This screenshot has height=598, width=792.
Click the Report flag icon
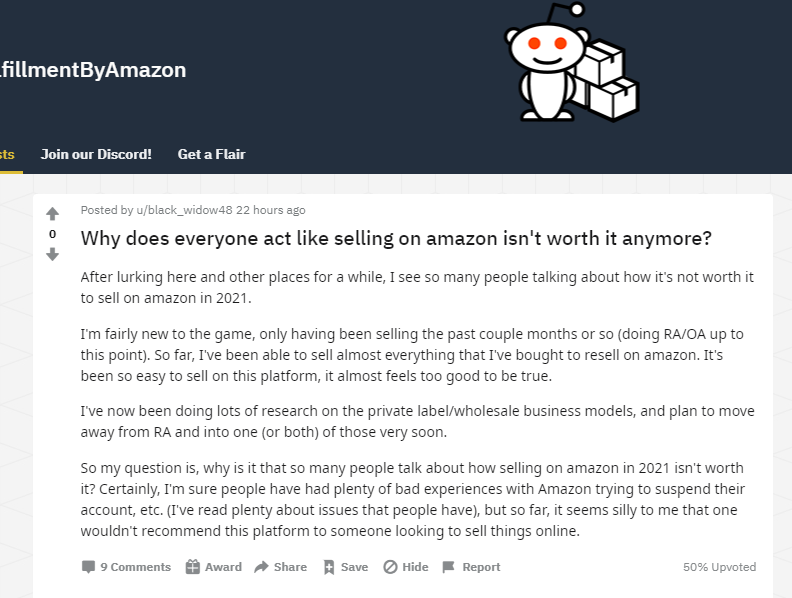click(448, 567)
